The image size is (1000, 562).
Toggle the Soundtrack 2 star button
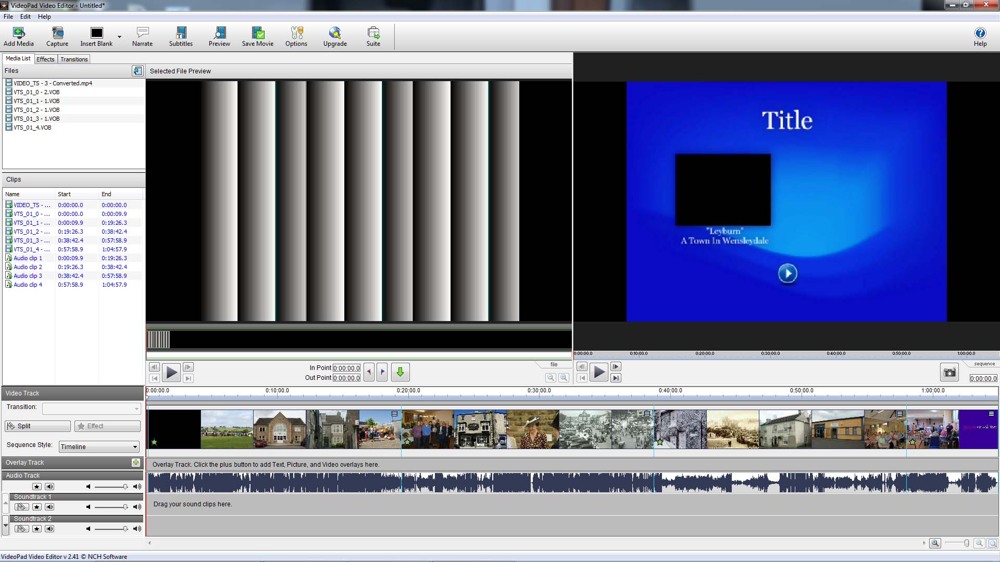37,528
